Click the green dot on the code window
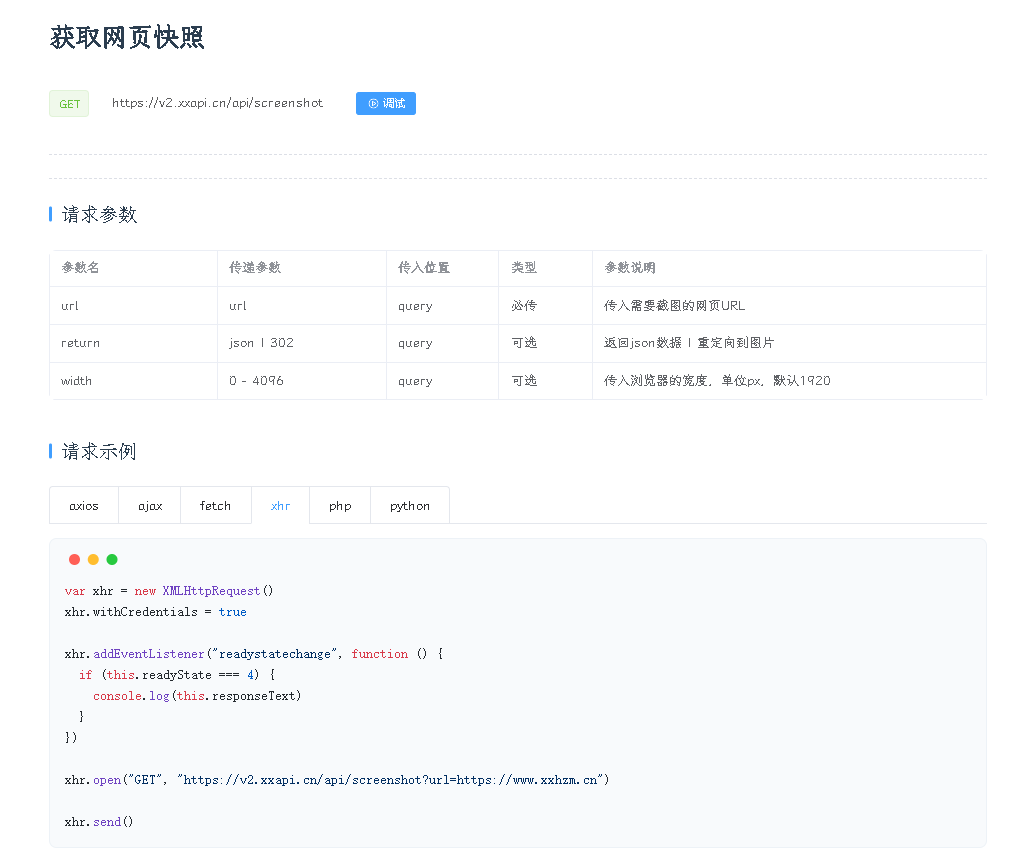Image resolution: width=1021 pixels, height=867 pixels. click(x=112, y=560)
